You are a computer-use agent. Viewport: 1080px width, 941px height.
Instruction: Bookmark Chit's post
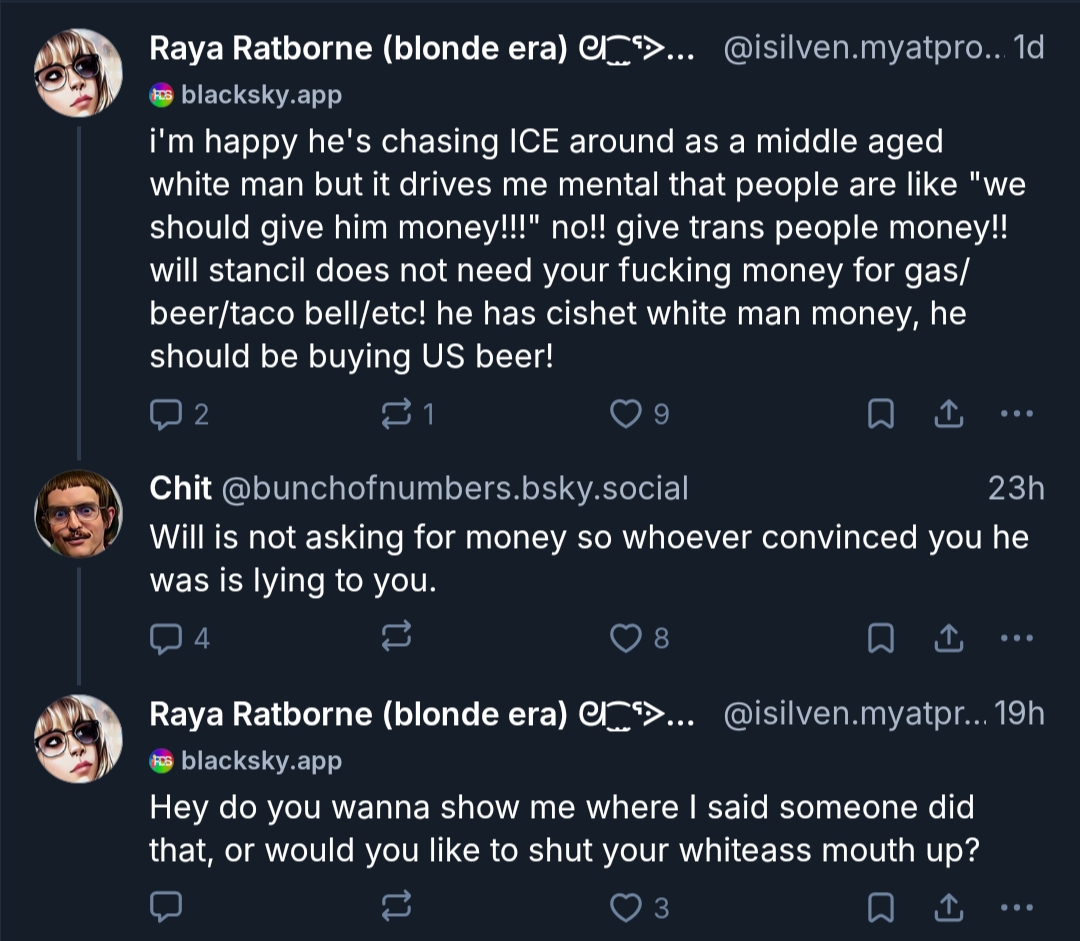880,638
